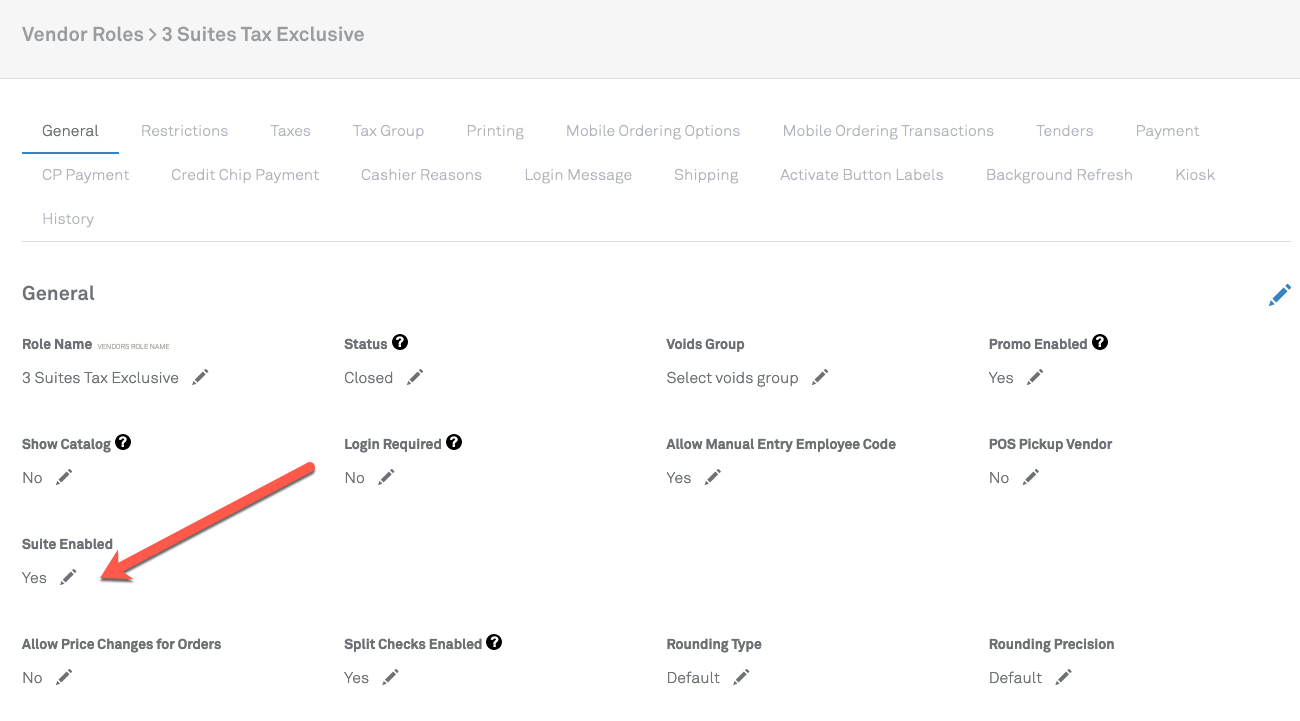This screenshot has width=1300, height=721.
Task: Open help icon beside Show Catalog
Action: click(x=123, y=442)
